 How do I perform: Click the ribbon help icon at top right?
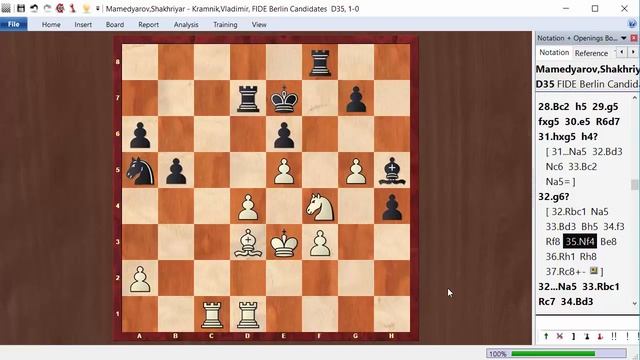click(632, 24)
